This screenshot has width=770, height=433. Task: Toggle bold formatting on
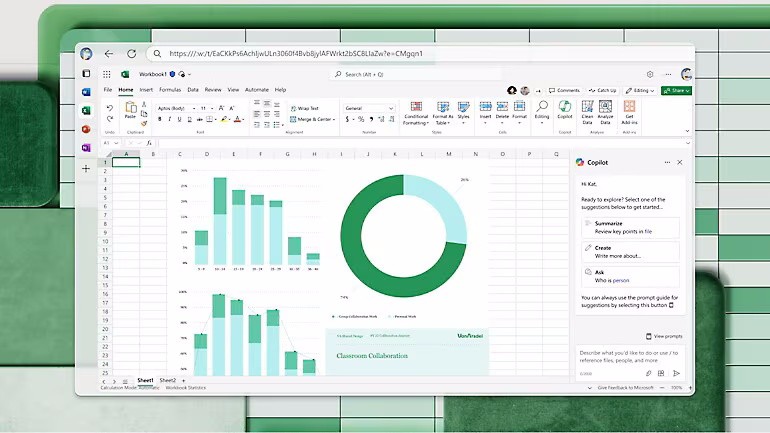159,119
